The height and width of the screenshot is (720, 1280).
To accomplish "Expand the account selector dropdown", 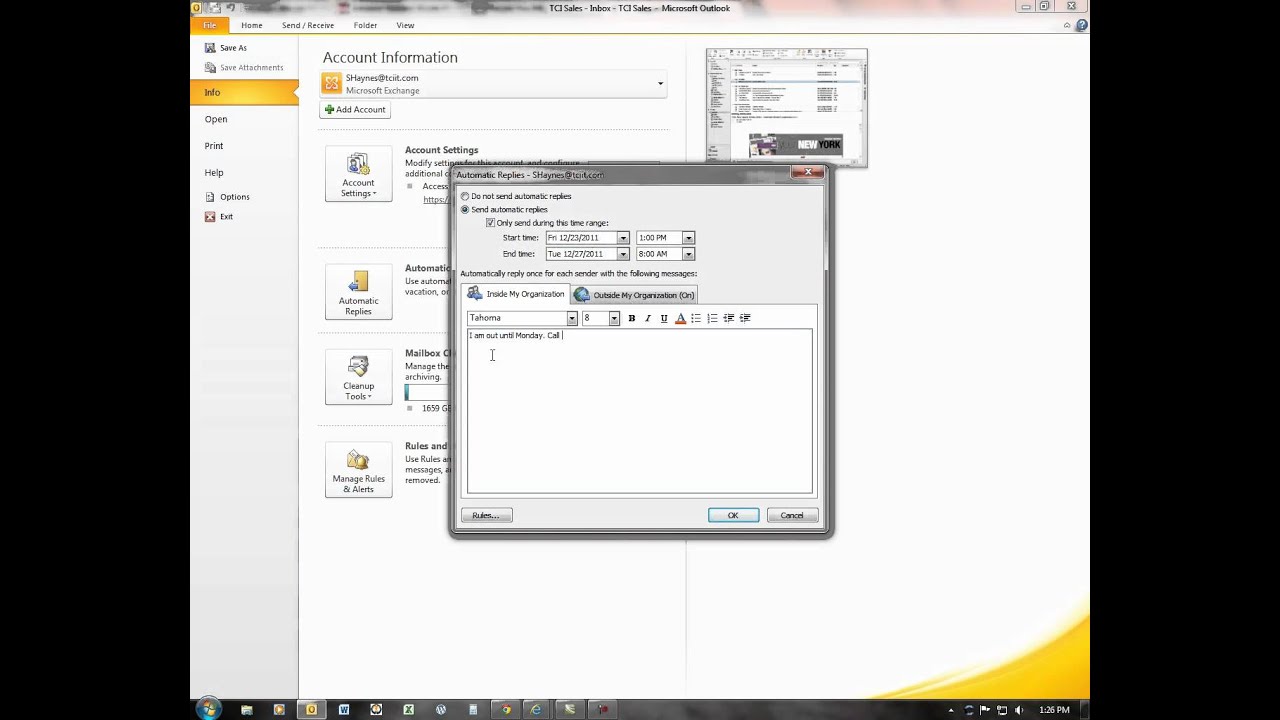I will [660, 84].
